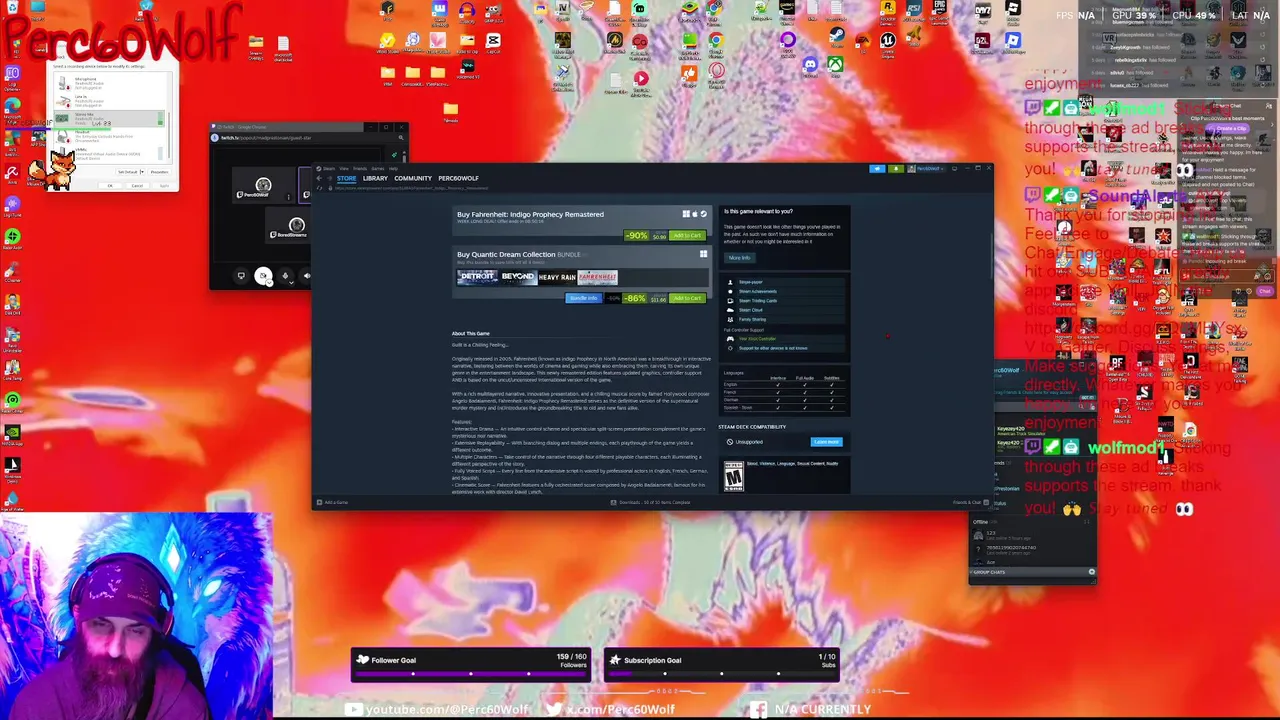Viewport: 1280px width, 720px height.
Task: Open the green Steam notifications bell
Action: point(896,169)
